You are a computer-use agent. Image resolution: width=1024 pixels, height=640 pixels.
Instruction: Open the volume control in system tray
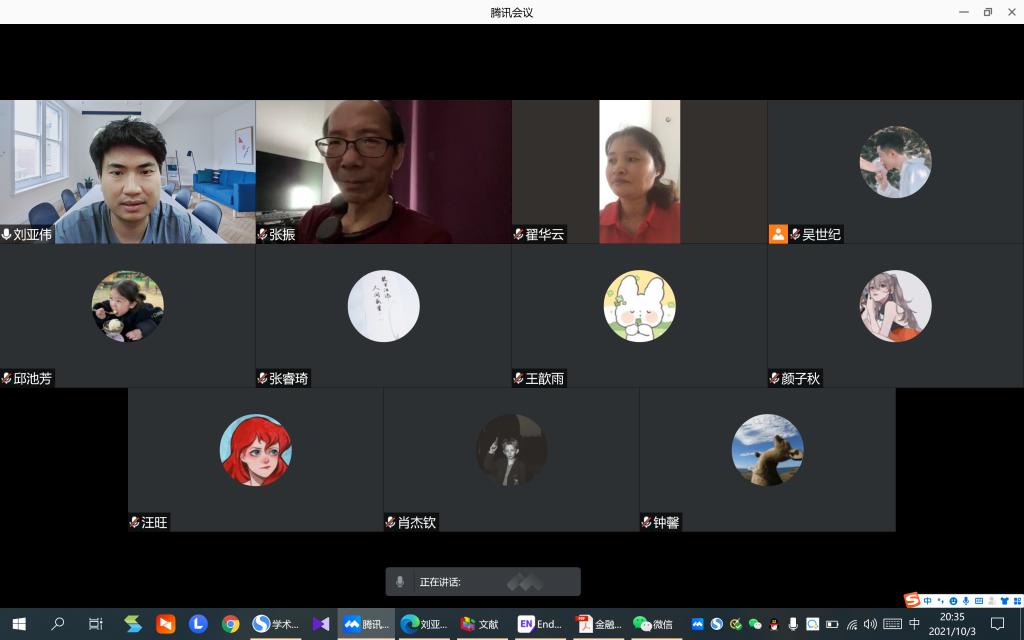(870, 624)
